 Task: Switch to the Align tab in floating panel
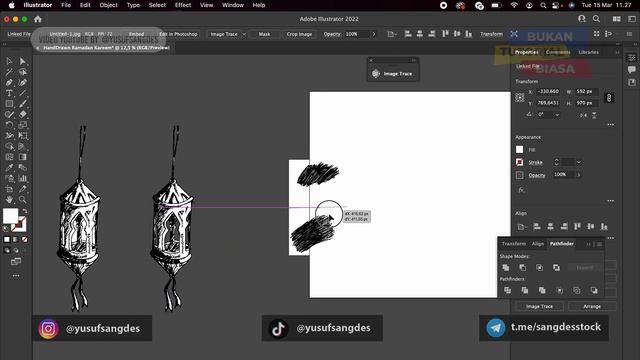click(x=538, y=244)
